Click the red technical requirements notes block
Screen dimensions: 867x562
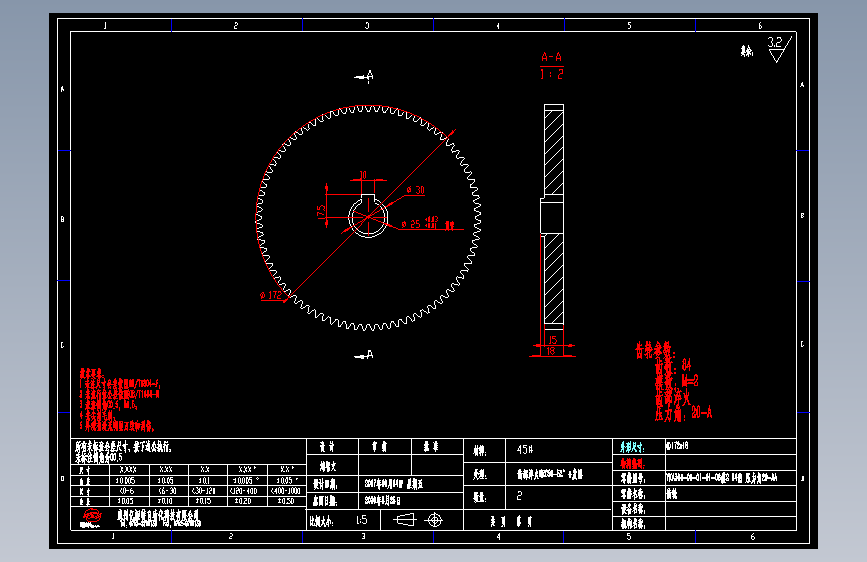(119, 400)
